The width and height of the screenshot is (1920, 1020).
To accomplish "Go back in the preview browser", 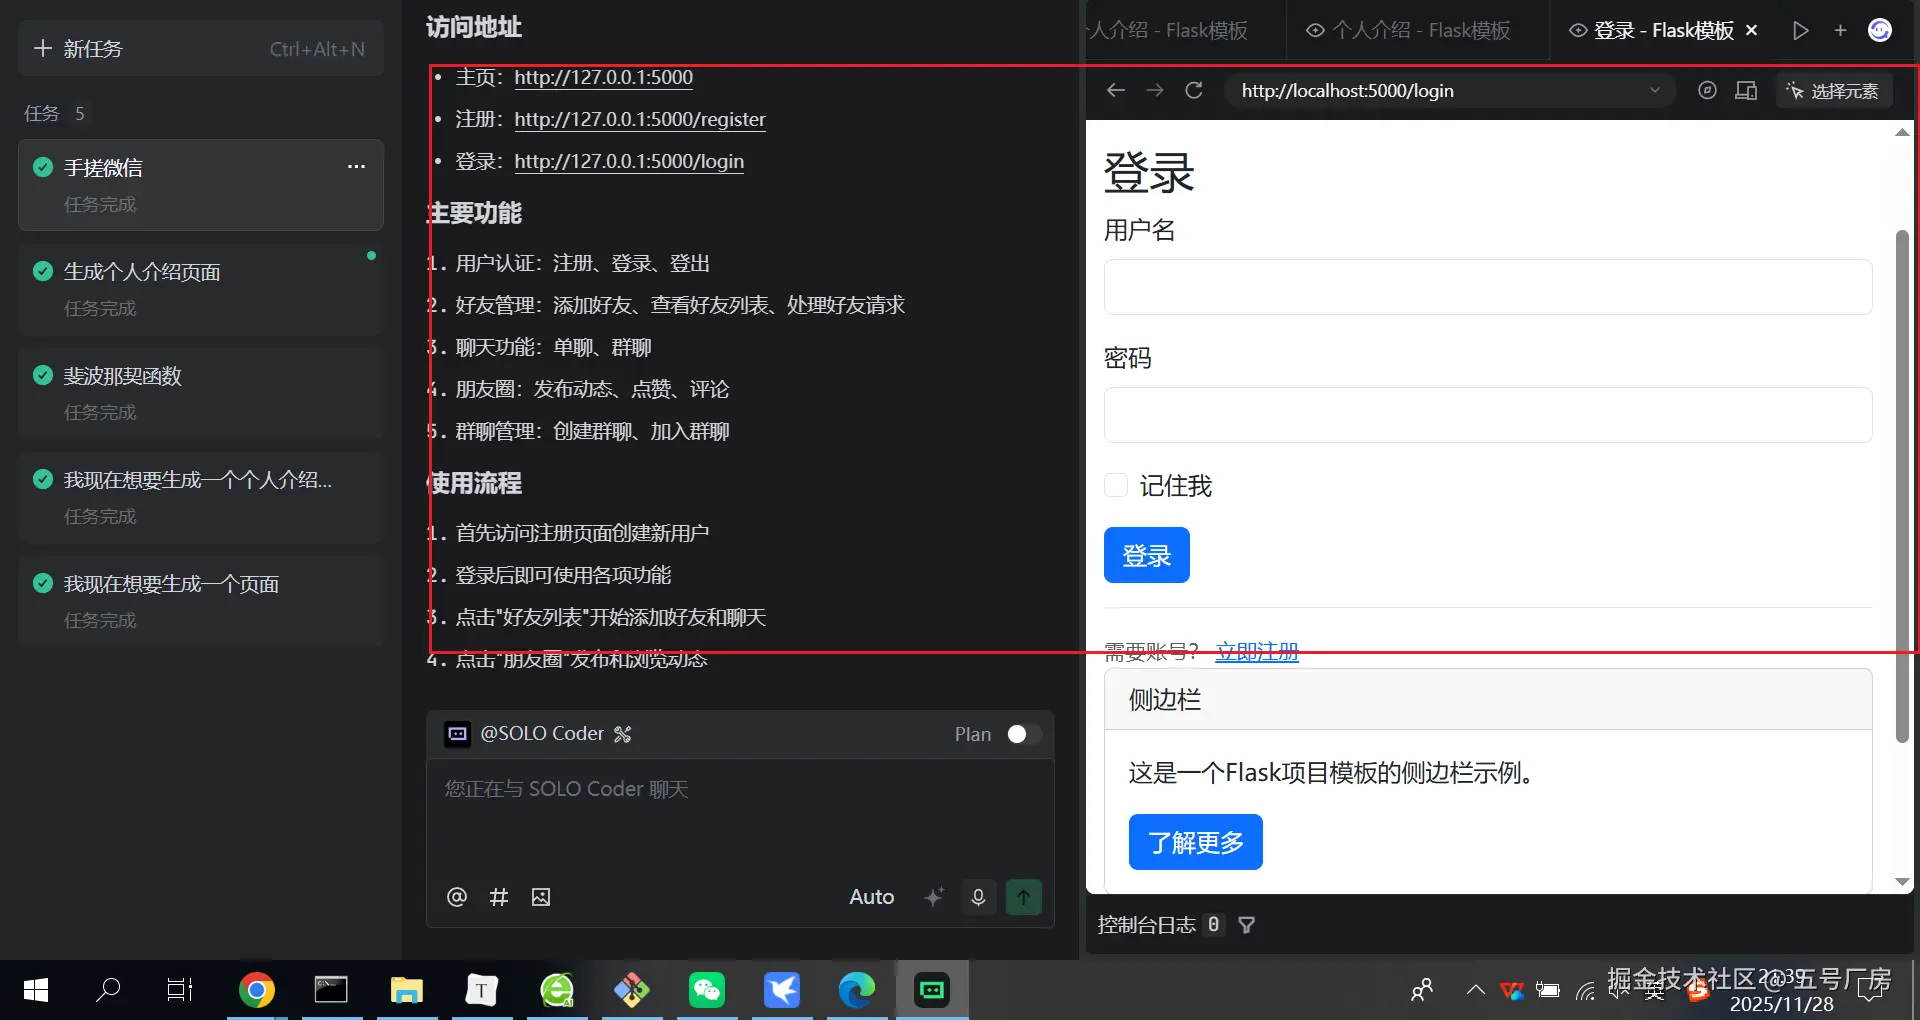I will coord(1116,90).
